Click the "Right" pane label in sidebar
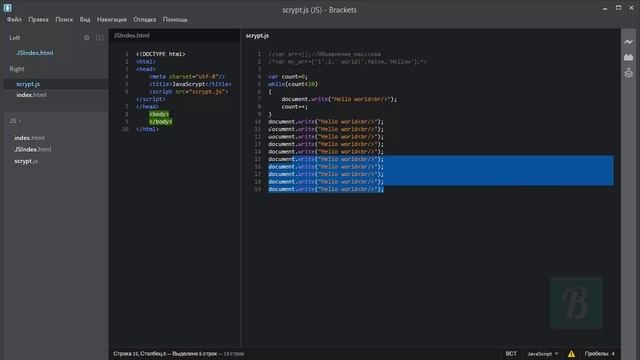 coord(17,69)
